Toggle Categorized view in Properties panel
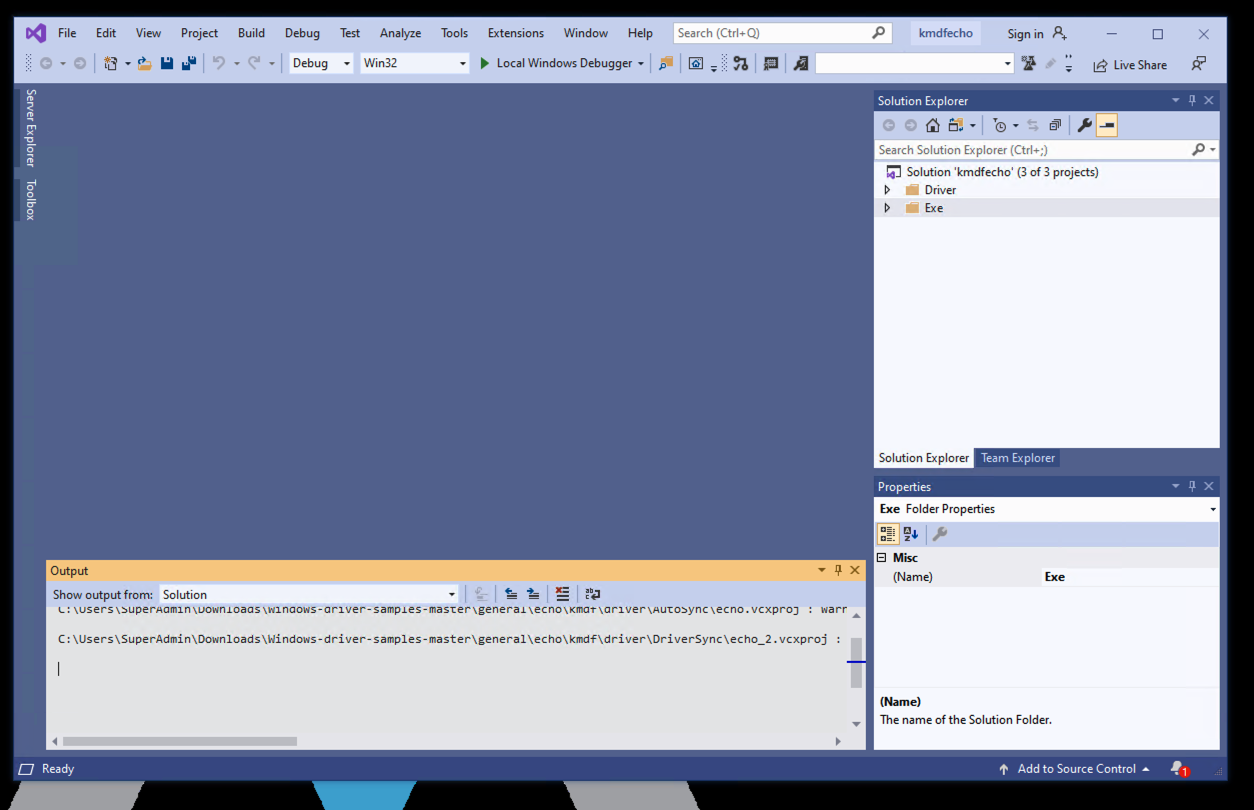This screenshot has height=810, width=1254. coord(888,534)
